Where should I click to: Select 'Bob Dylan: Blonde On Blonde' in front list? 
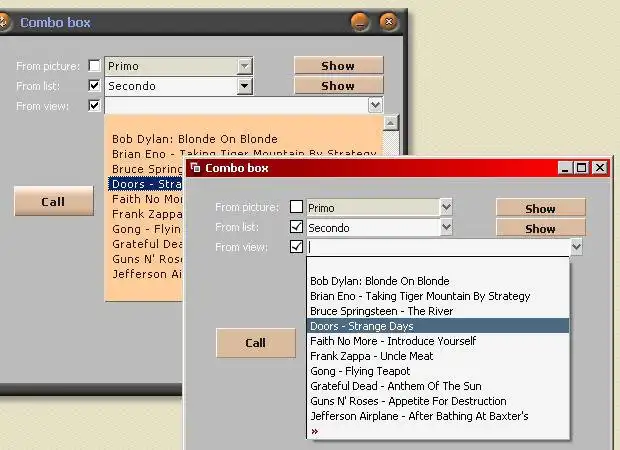[438, 281]
